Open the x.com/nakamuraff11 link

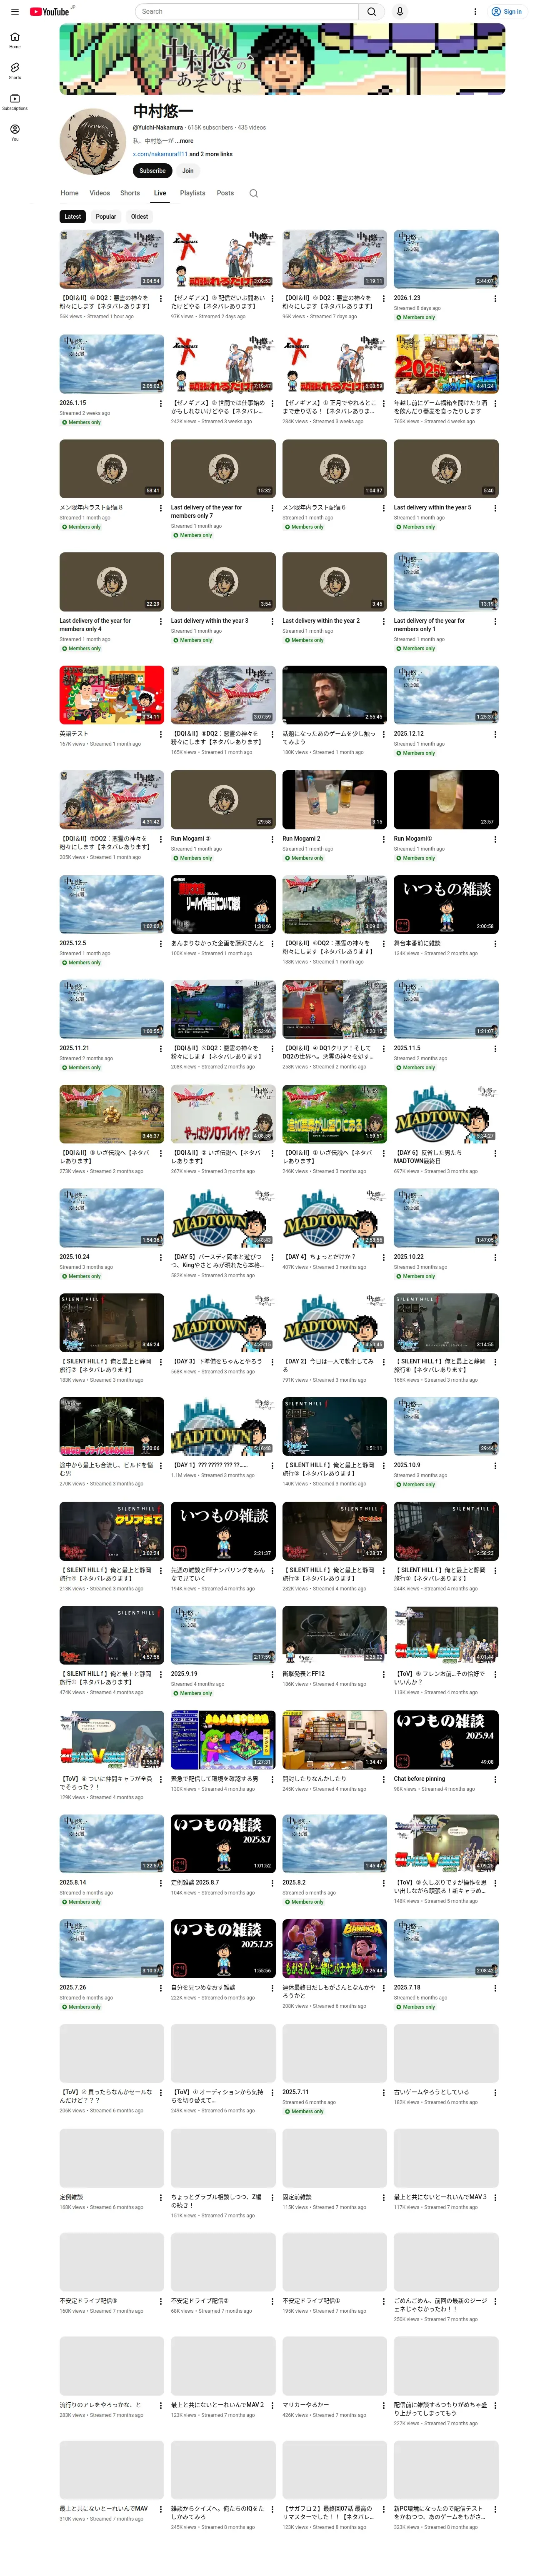pyautogui.click(x=160, y=154)
